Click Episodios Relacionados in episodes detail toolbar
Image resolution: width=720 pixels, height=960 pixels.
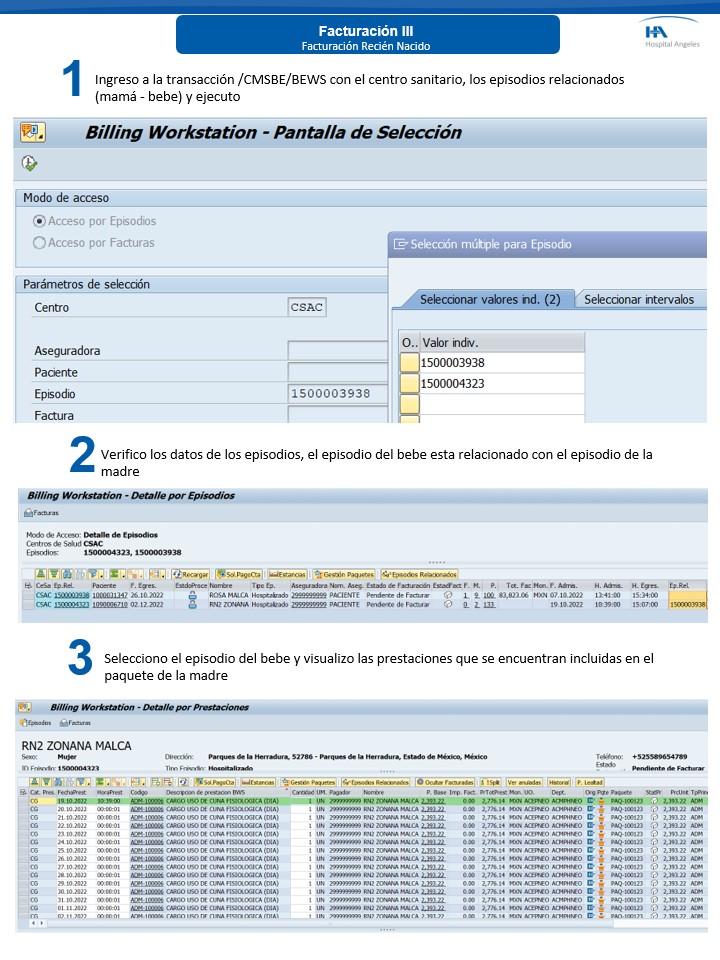(x=419, y=575)
